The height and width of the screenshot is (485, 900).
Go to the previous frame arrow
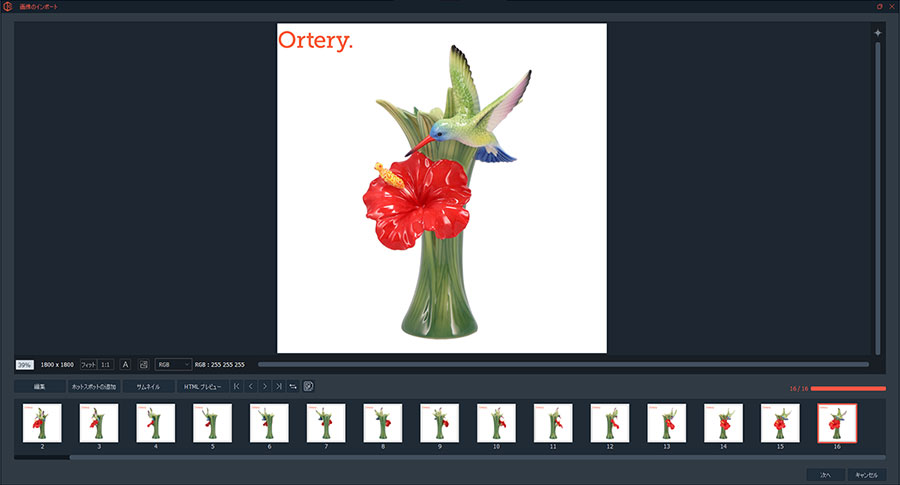click(250, 386)
